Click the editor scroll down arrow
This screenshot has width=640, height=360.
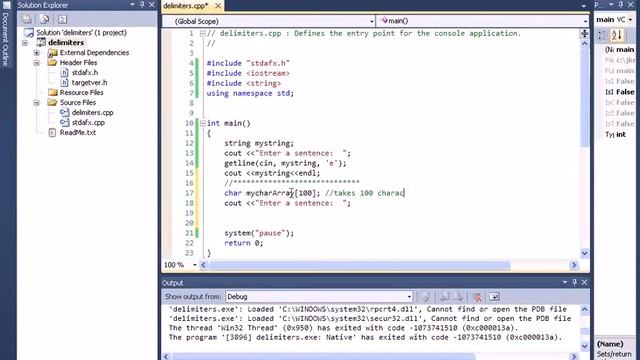click(x=584, y=253)
